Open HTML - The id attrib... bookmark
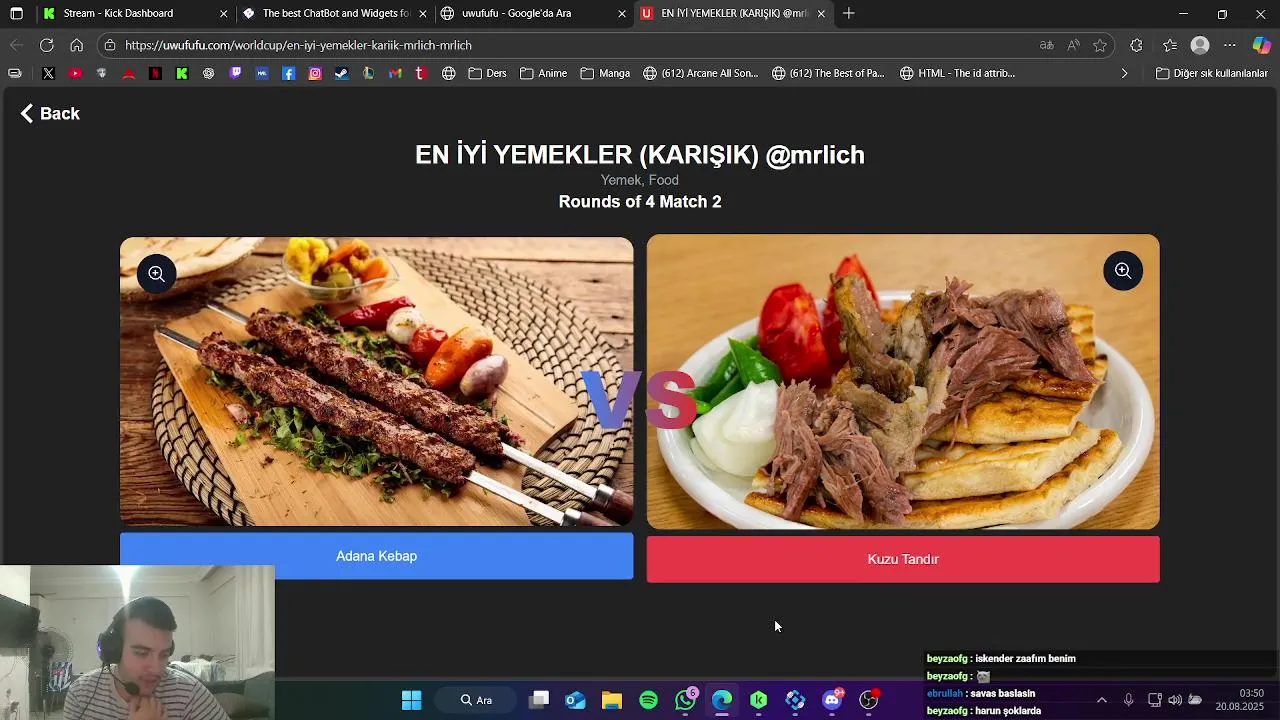 tap(957, 73)
